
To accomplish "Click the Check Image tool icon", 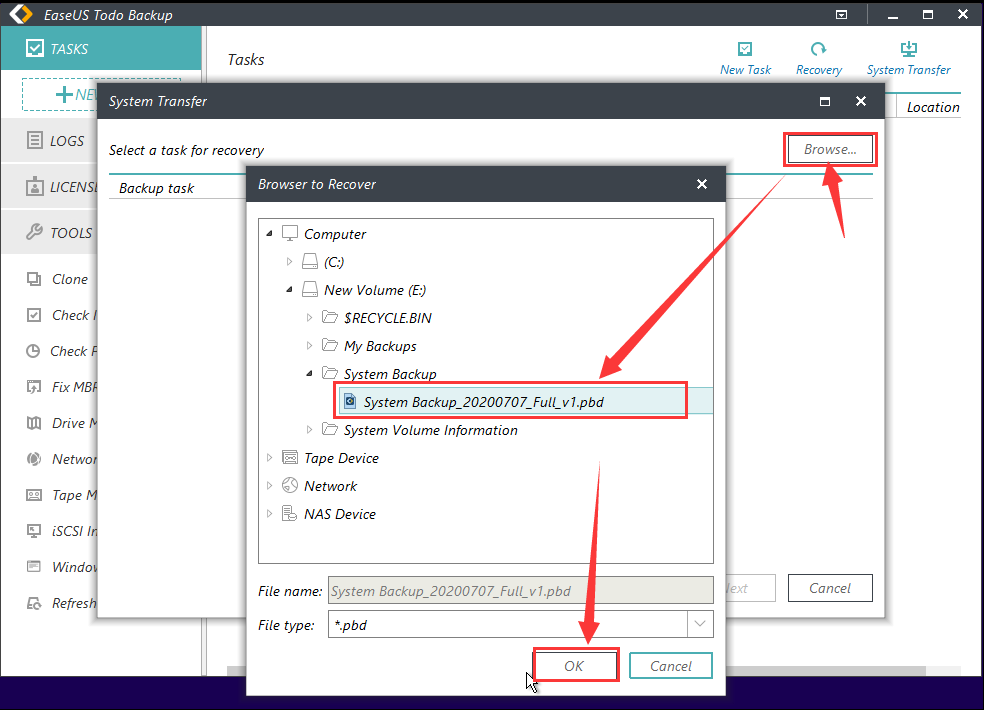I will [34, 315].
